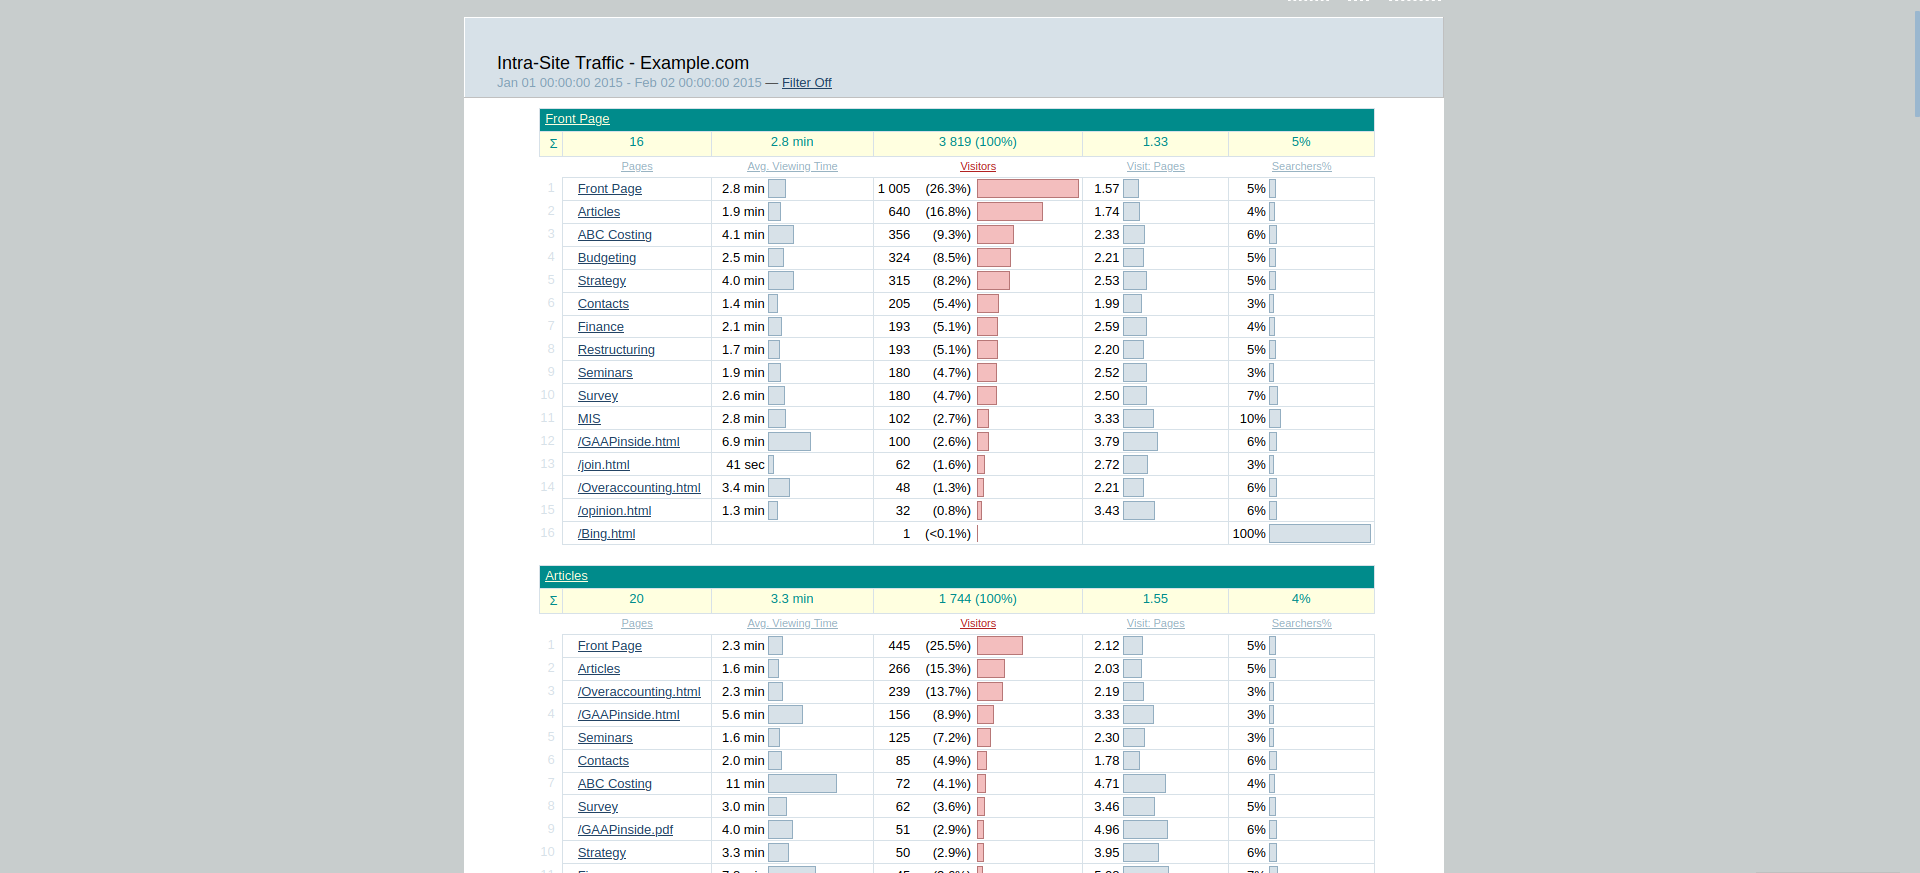Click the Filter Off link
Viewport: 1920px width, 873px height.
pos(806,83)
